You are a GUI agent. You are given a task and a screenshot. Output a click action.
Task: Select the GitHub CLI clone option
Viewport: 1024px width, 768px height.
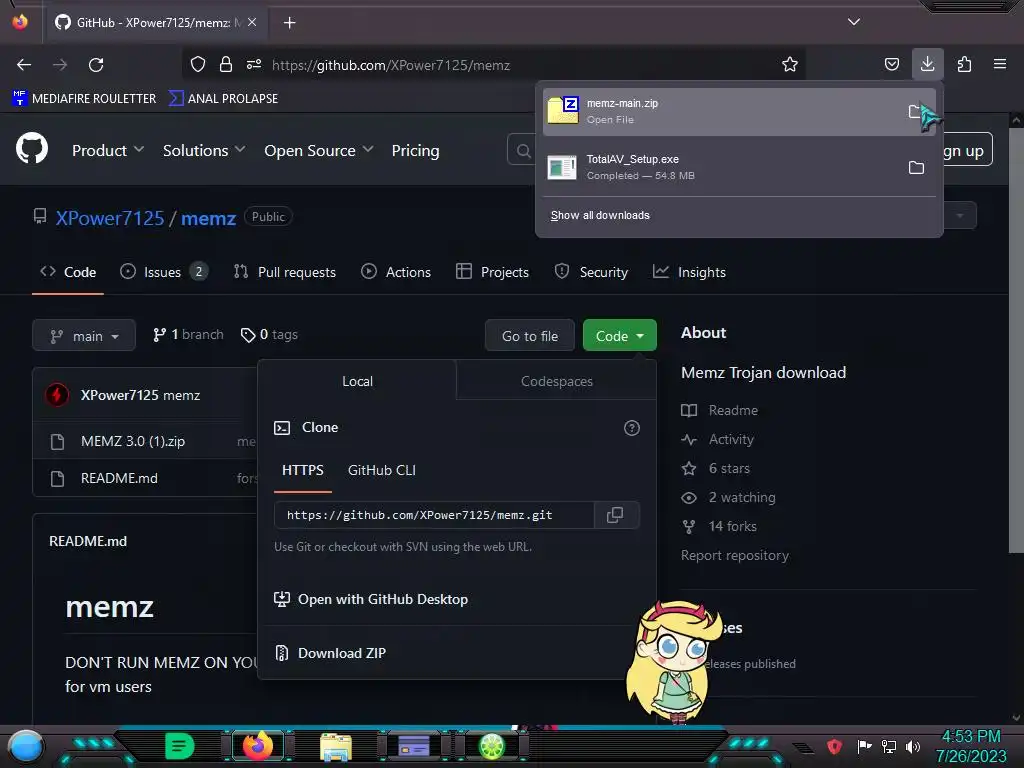381,470
